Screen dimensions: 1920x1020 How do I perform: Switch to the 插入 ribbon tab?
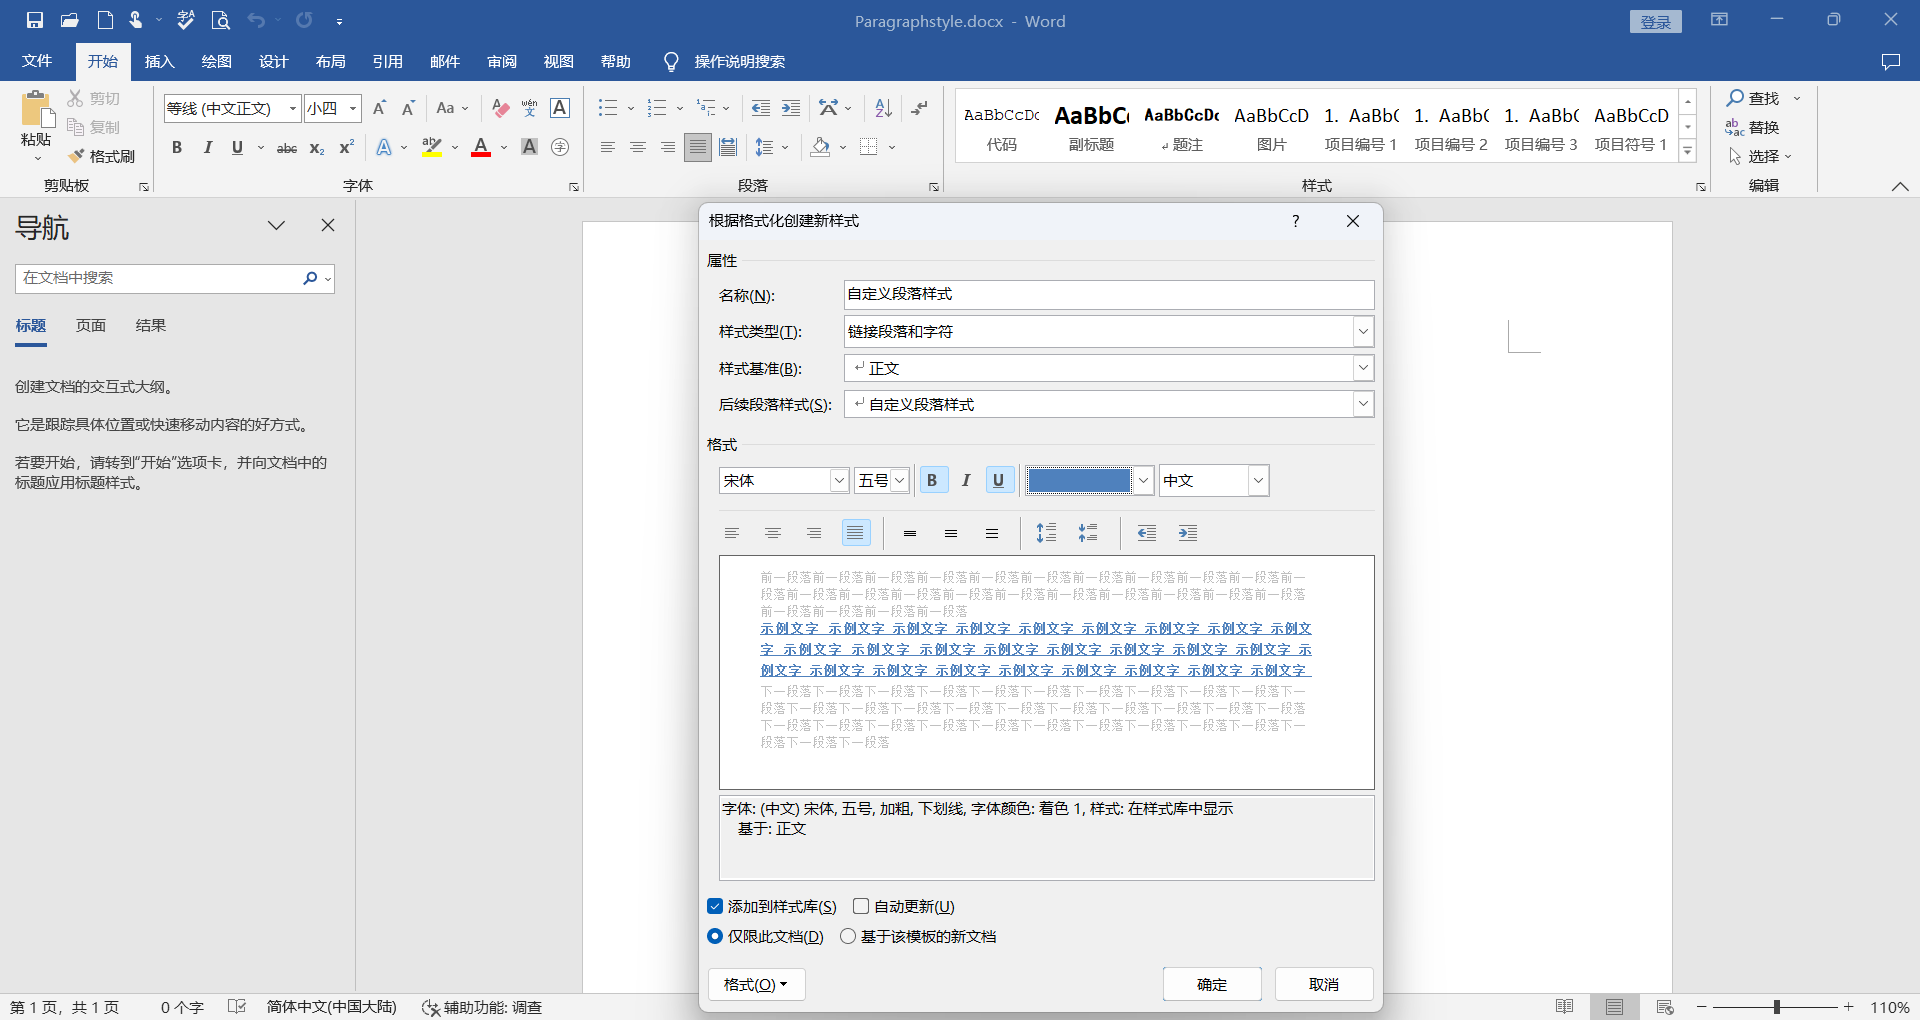coord(160,62)
